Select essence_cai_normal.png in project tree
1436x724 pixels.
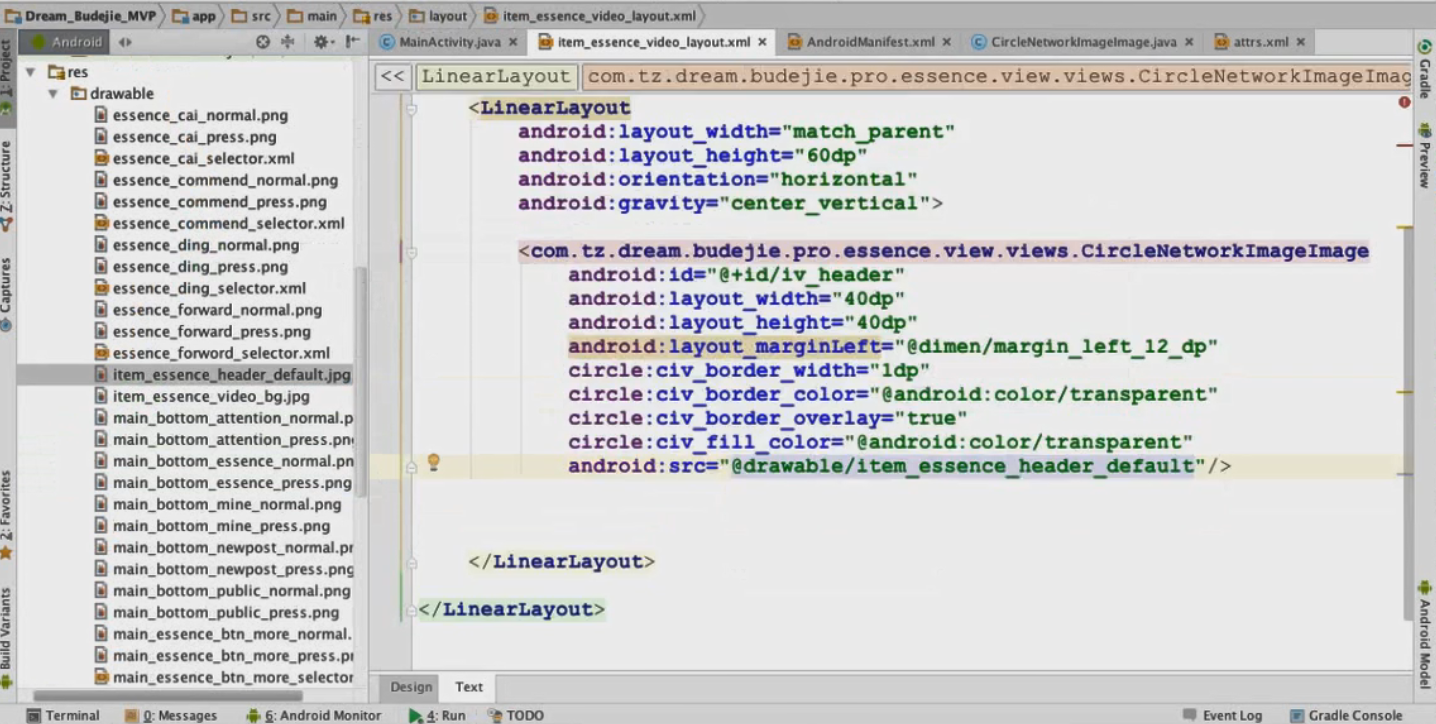(x=200, y=115)
